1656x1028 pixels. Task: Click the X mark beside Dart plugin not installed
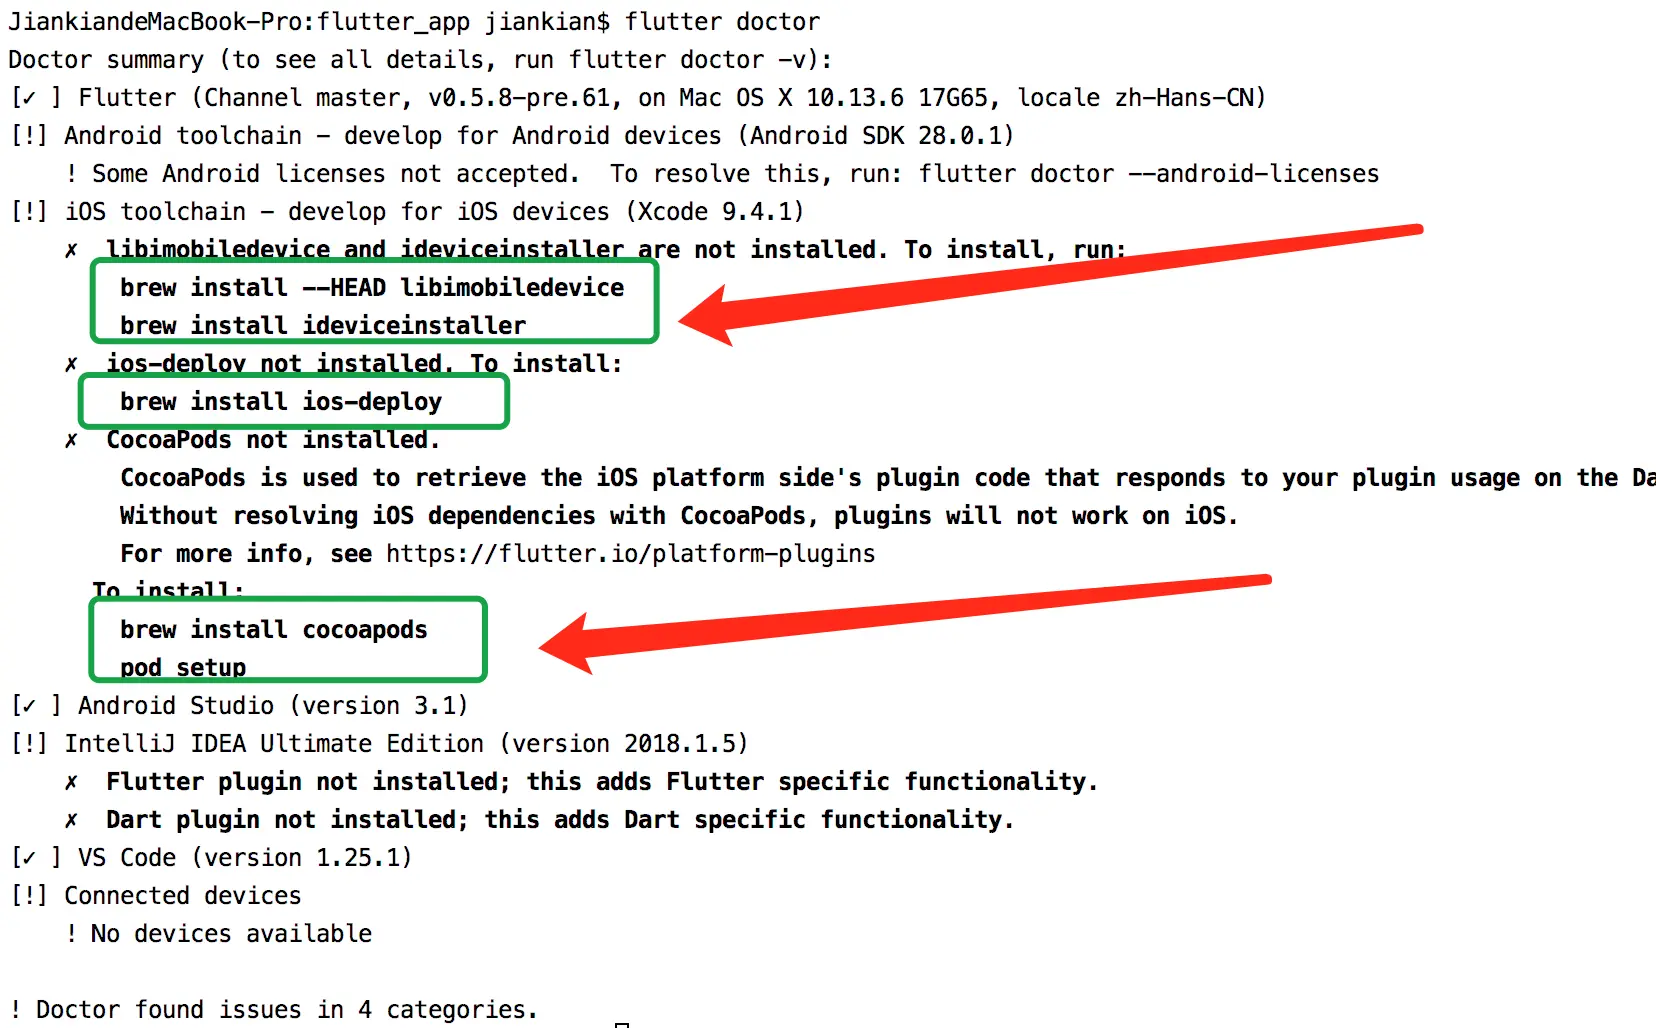[71, 820]
